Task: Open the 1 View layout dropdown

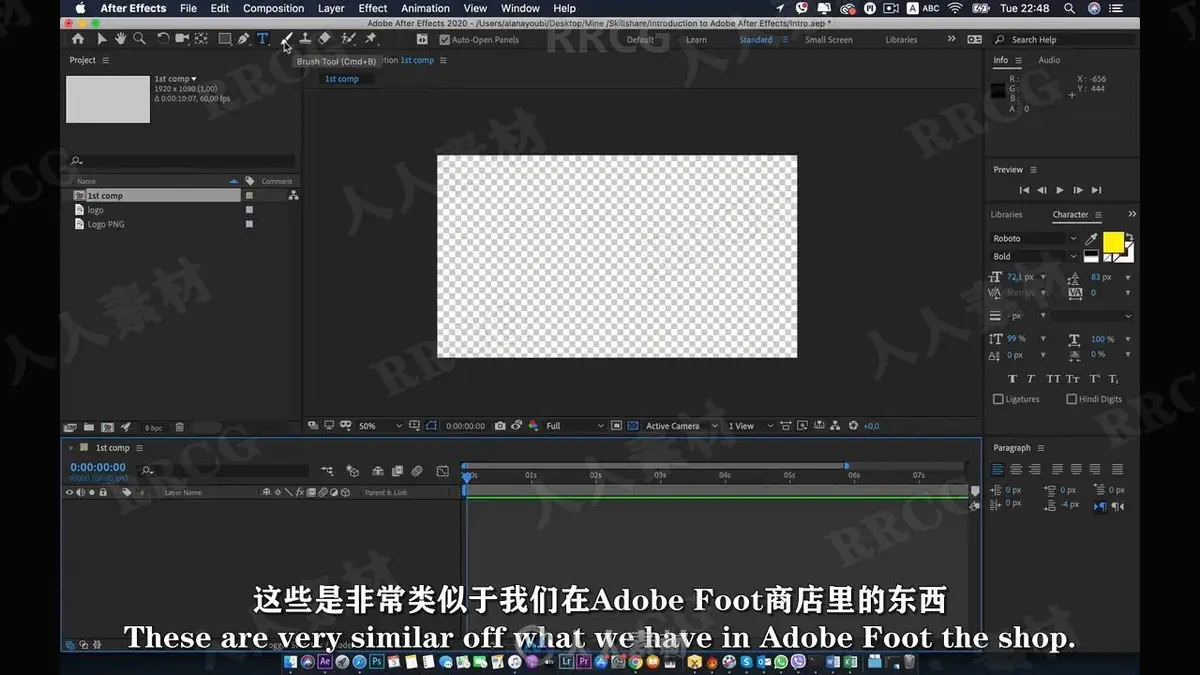Action: coord(751,426)
